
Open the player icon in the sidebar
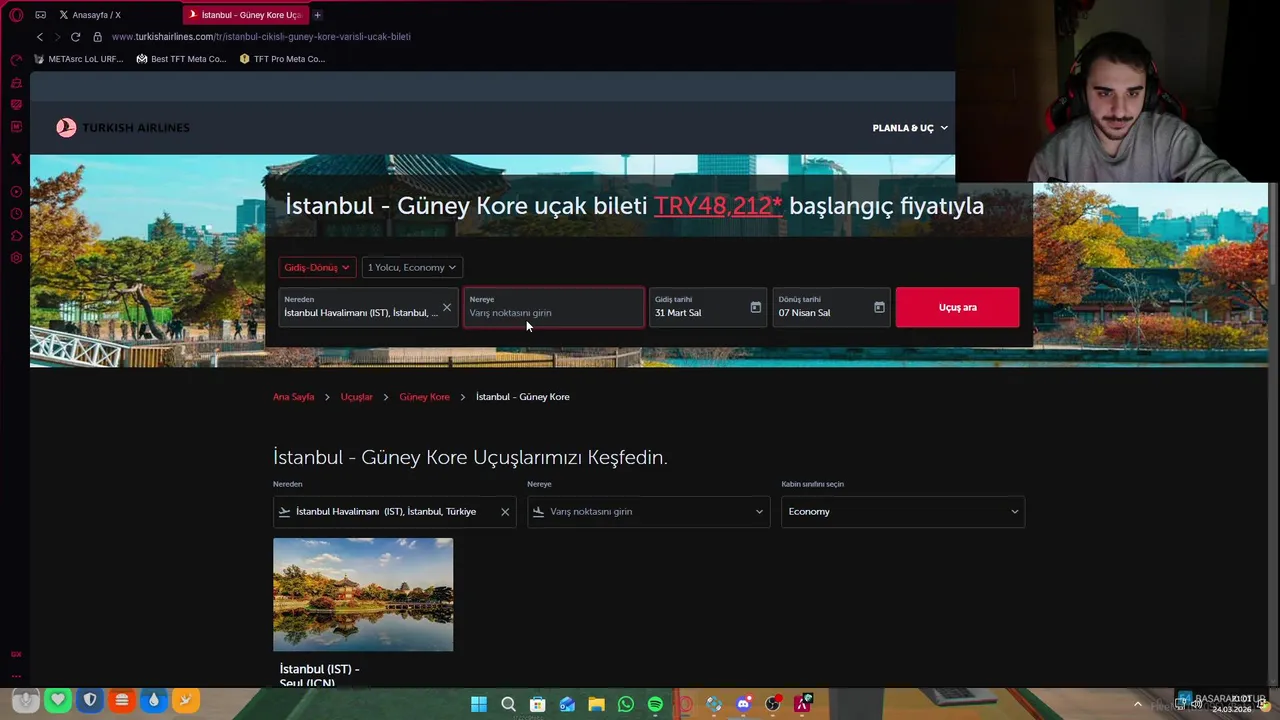coord(16,191)
